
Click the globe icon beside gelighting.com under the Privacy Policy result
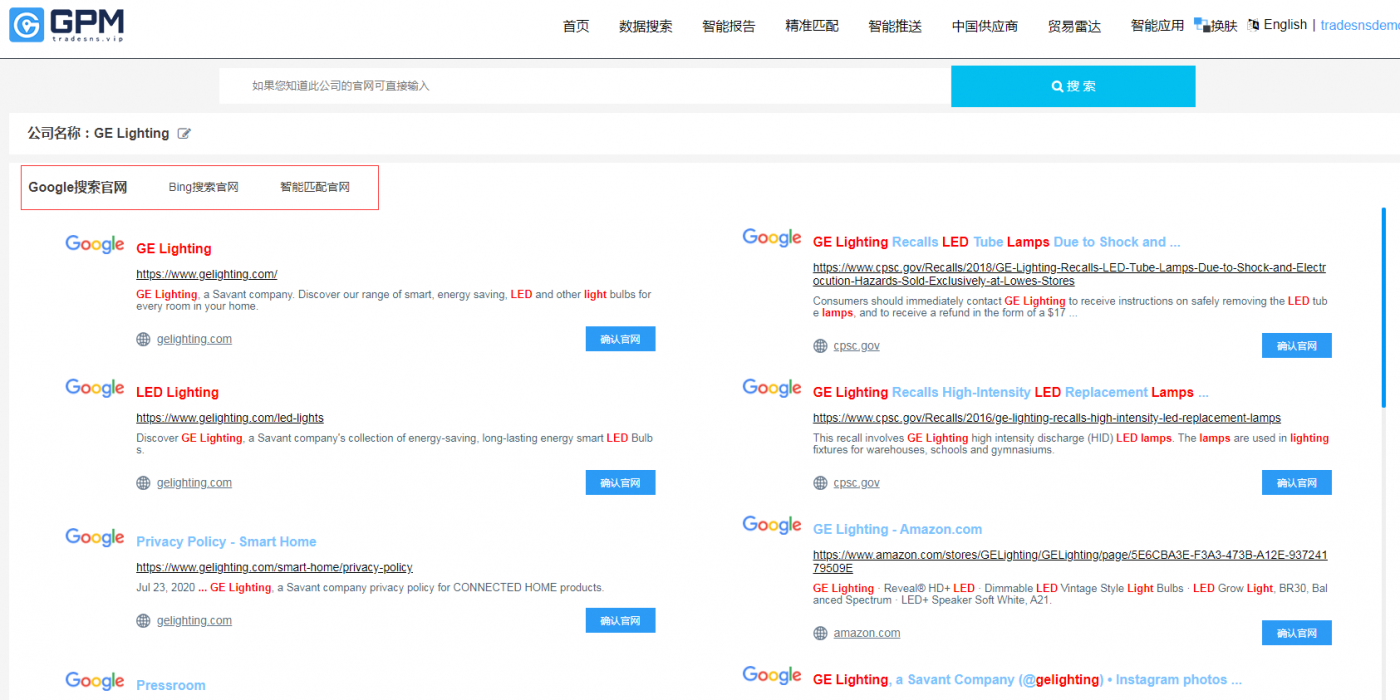[143, 621]
